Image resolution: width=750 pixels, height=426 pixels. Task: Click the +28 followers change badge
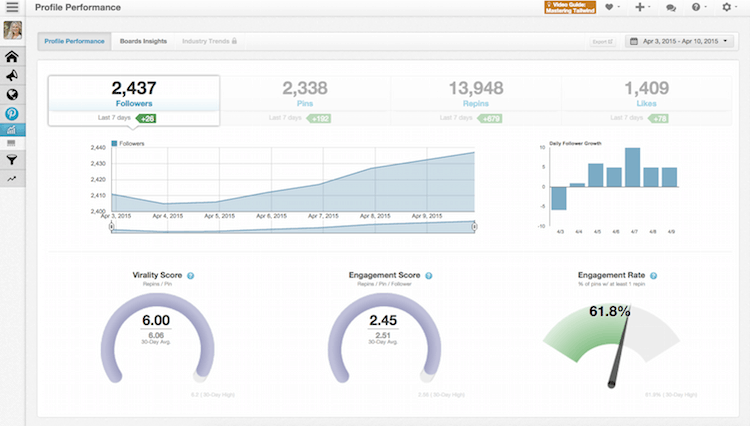(x=146, y=119)
